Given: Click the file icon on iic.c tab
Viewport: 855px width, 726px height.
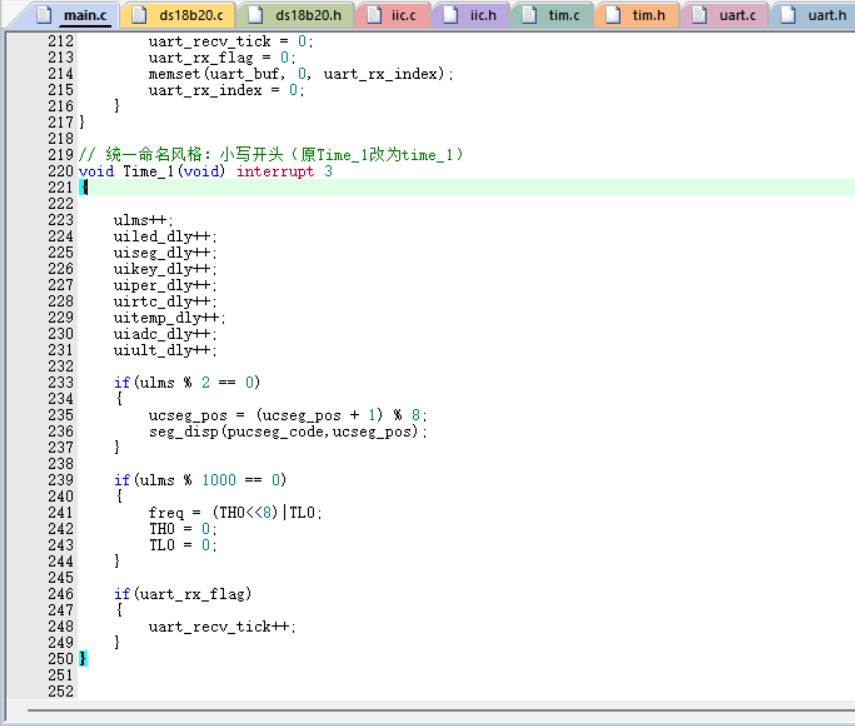Looking at the screenshot, I should [x=374, y=15].
